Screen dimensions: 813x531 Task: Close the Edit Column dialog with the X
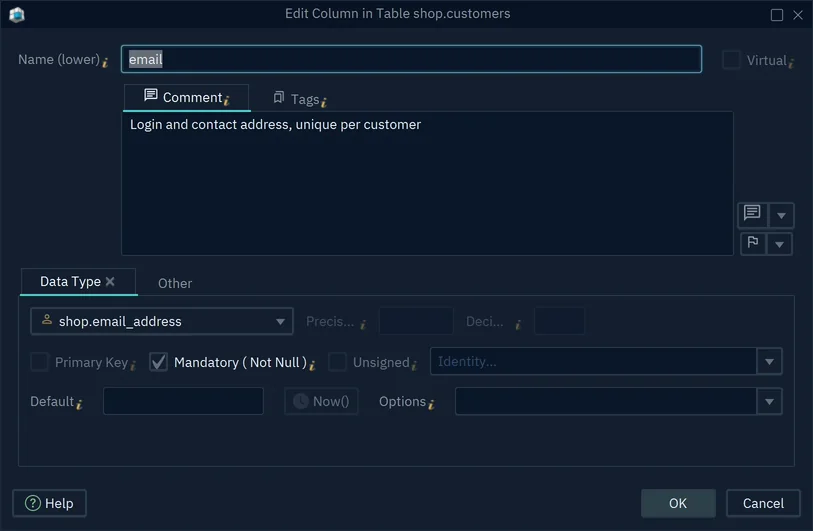click(x=798, y=15)
